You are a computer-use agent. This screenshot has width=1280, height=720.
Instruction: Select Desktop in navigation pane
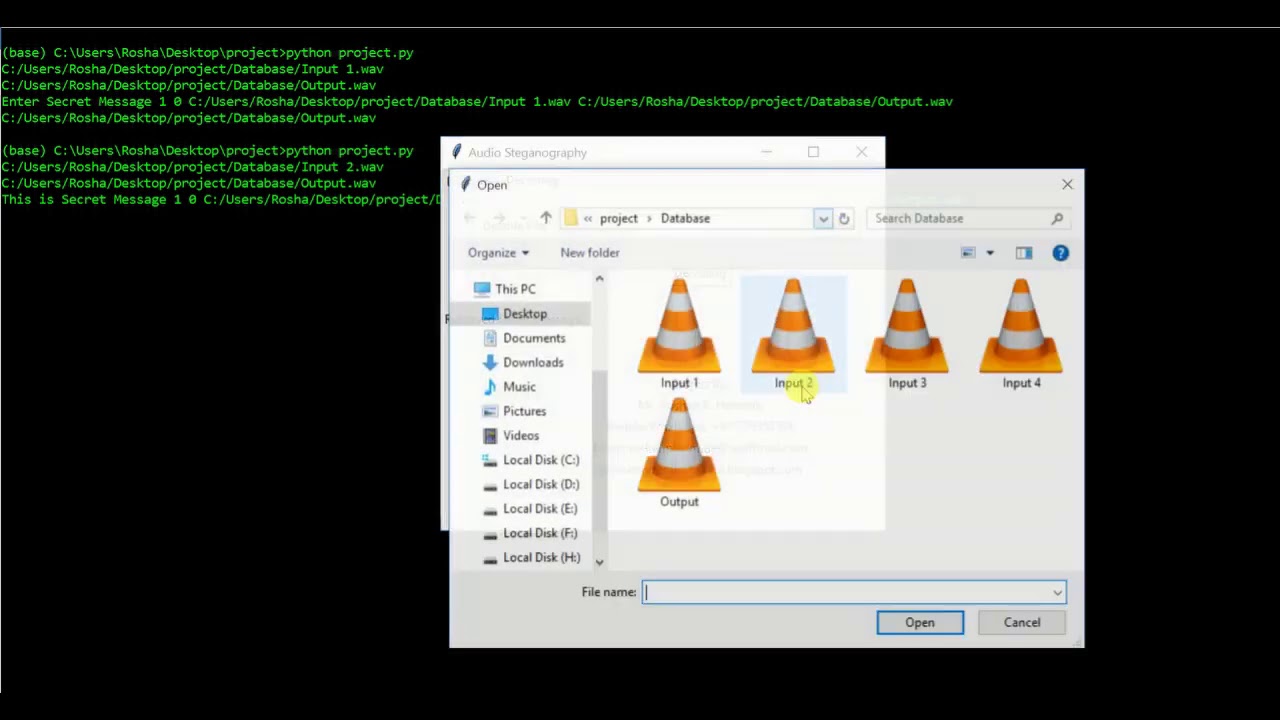[515, 314]
